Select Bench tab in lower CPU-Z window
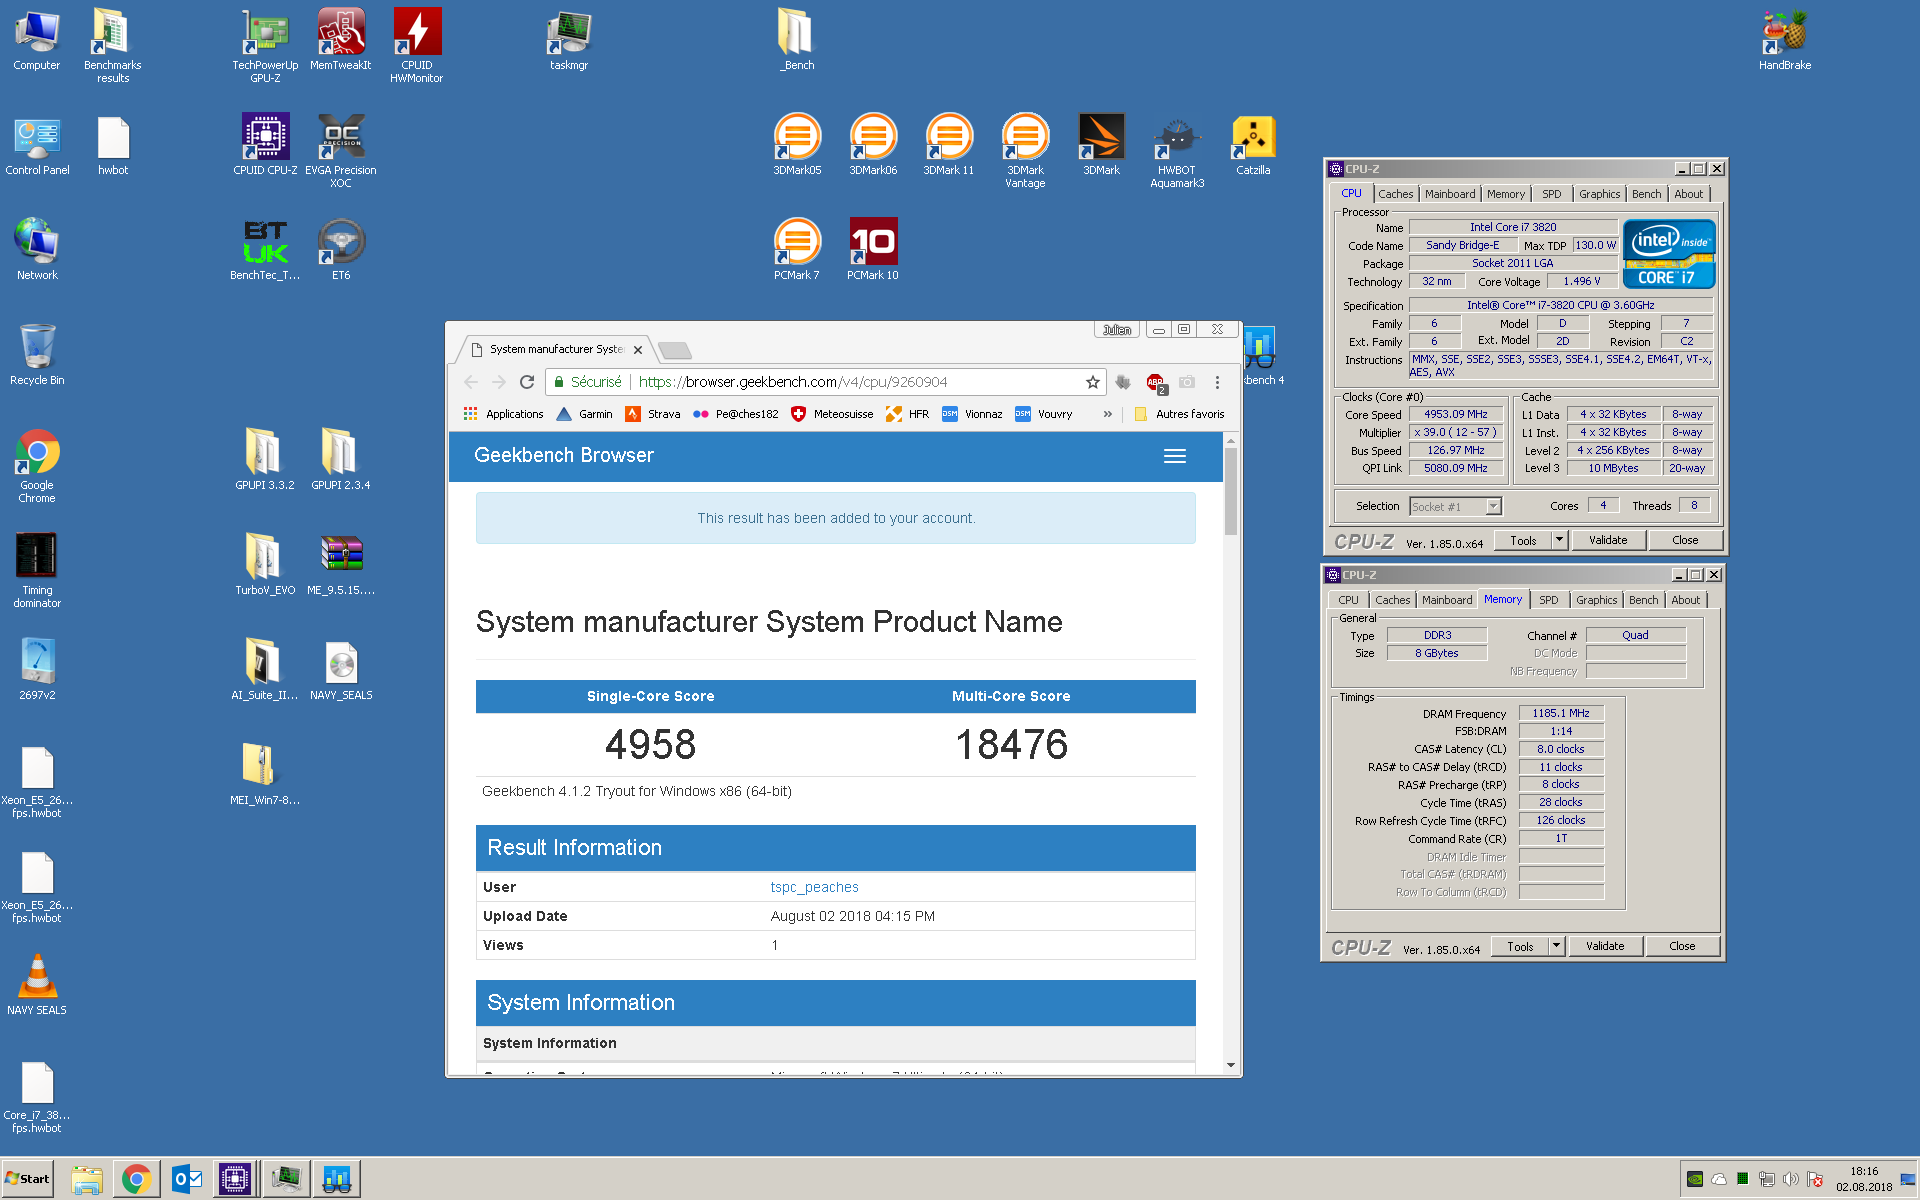Viewport: 1920px width, 1200px height. pos(1643,600)
